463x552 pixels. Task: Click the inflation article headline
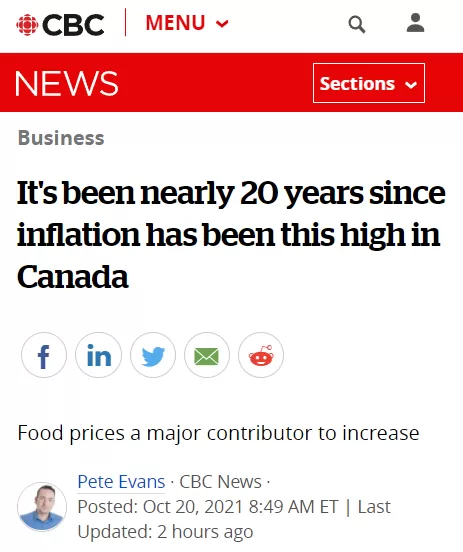(x=231, y=234)
